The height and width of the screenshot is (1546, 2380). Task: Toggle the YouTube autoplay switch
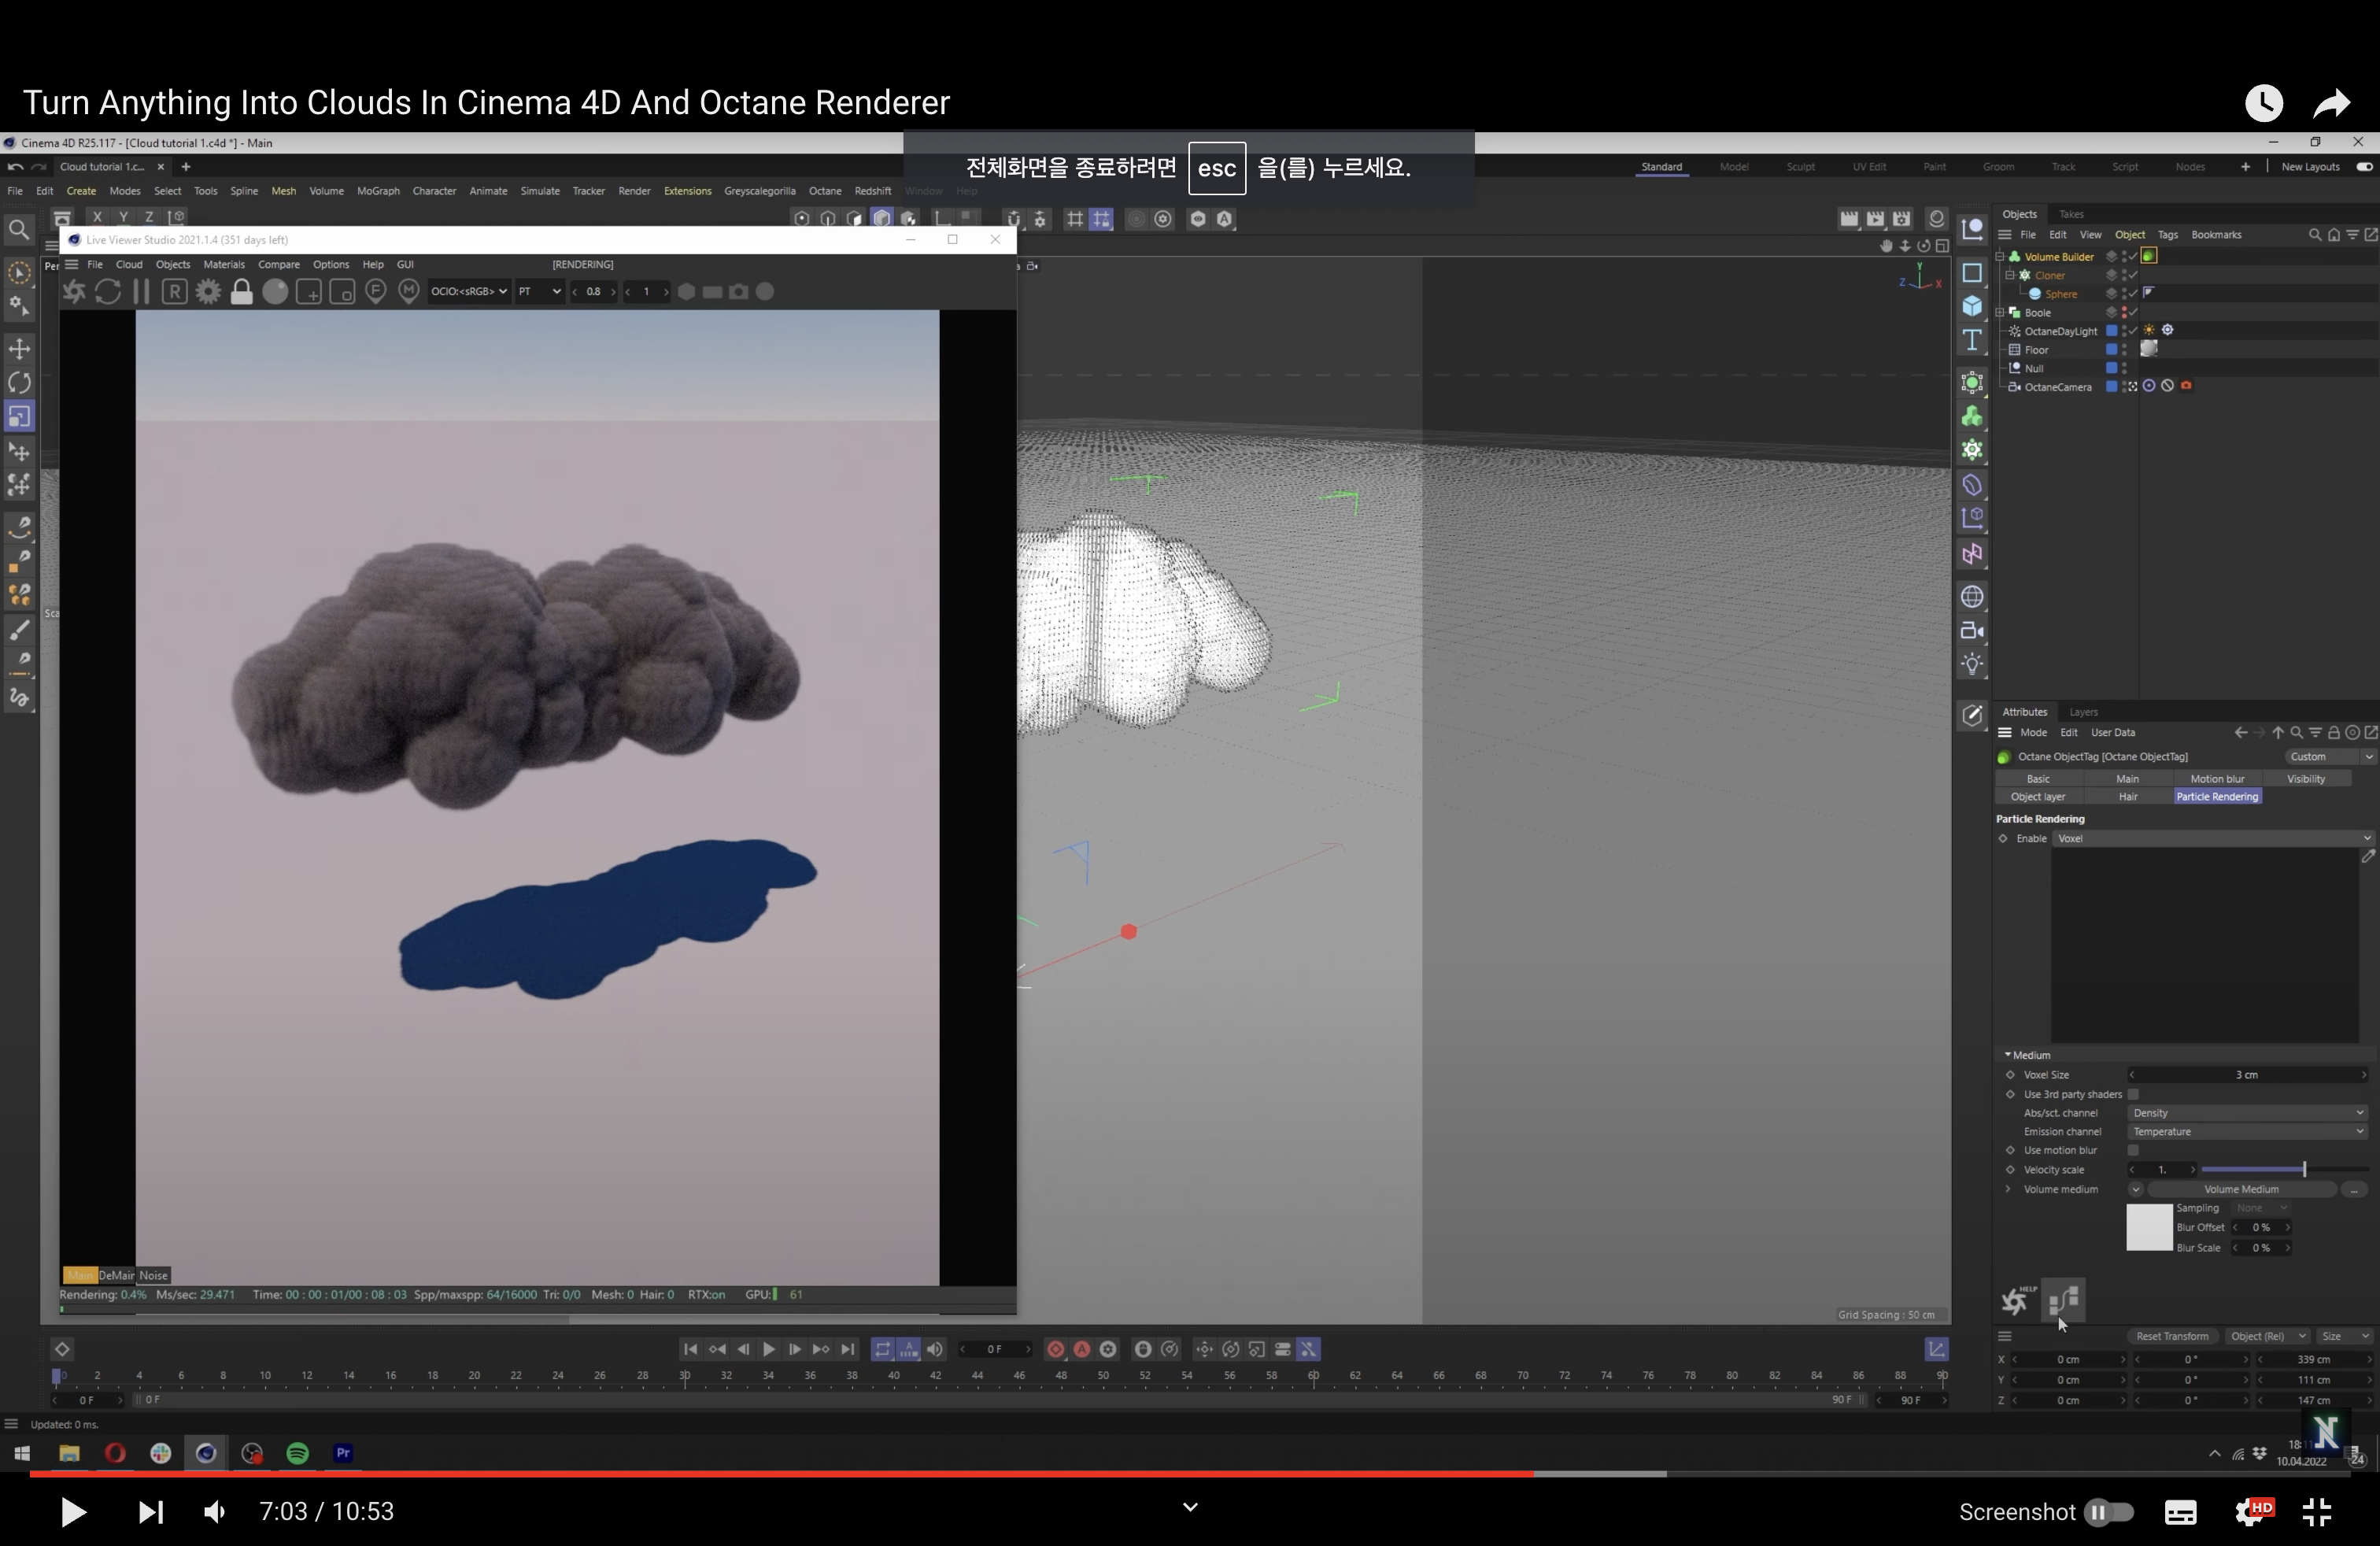tap(2109, 1512)
